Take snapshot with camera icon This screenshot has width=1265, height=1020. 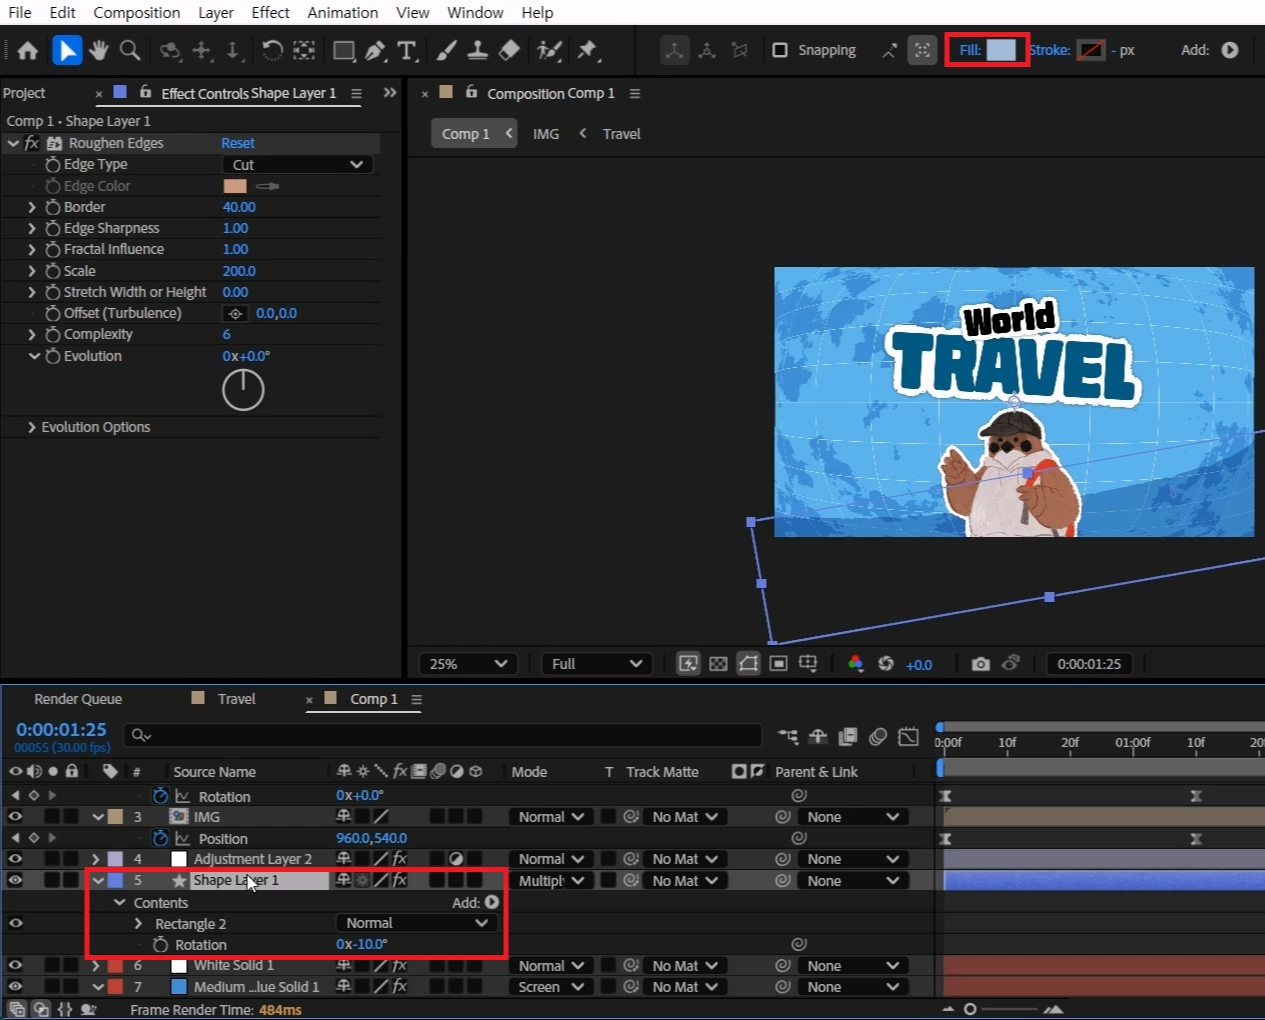coord(981,664)
